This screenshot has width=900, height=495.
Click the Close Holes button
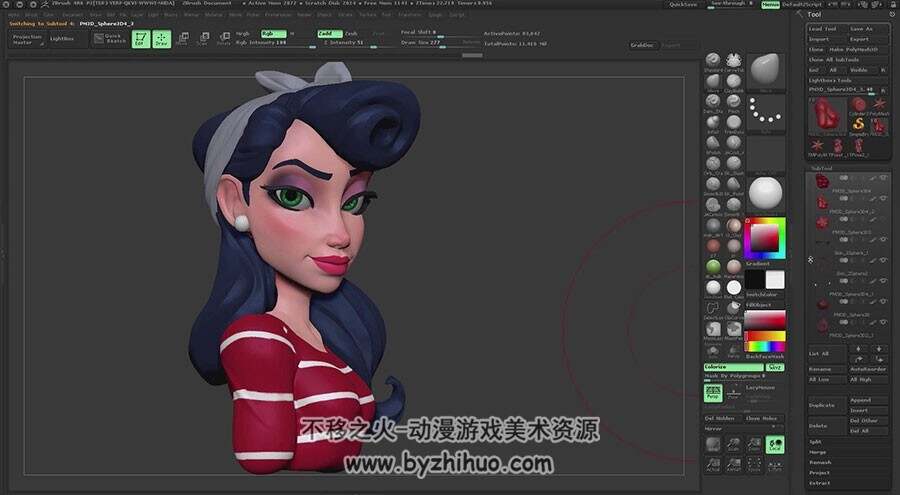tap(764, 419)
